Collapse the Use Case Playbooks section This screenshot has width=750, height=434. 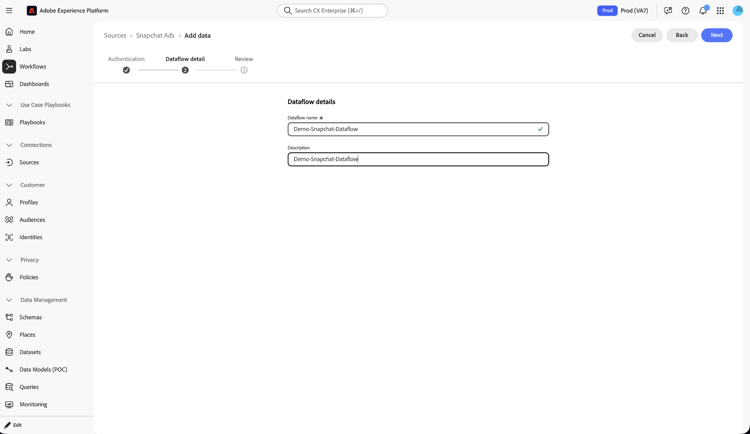[9, 105]
